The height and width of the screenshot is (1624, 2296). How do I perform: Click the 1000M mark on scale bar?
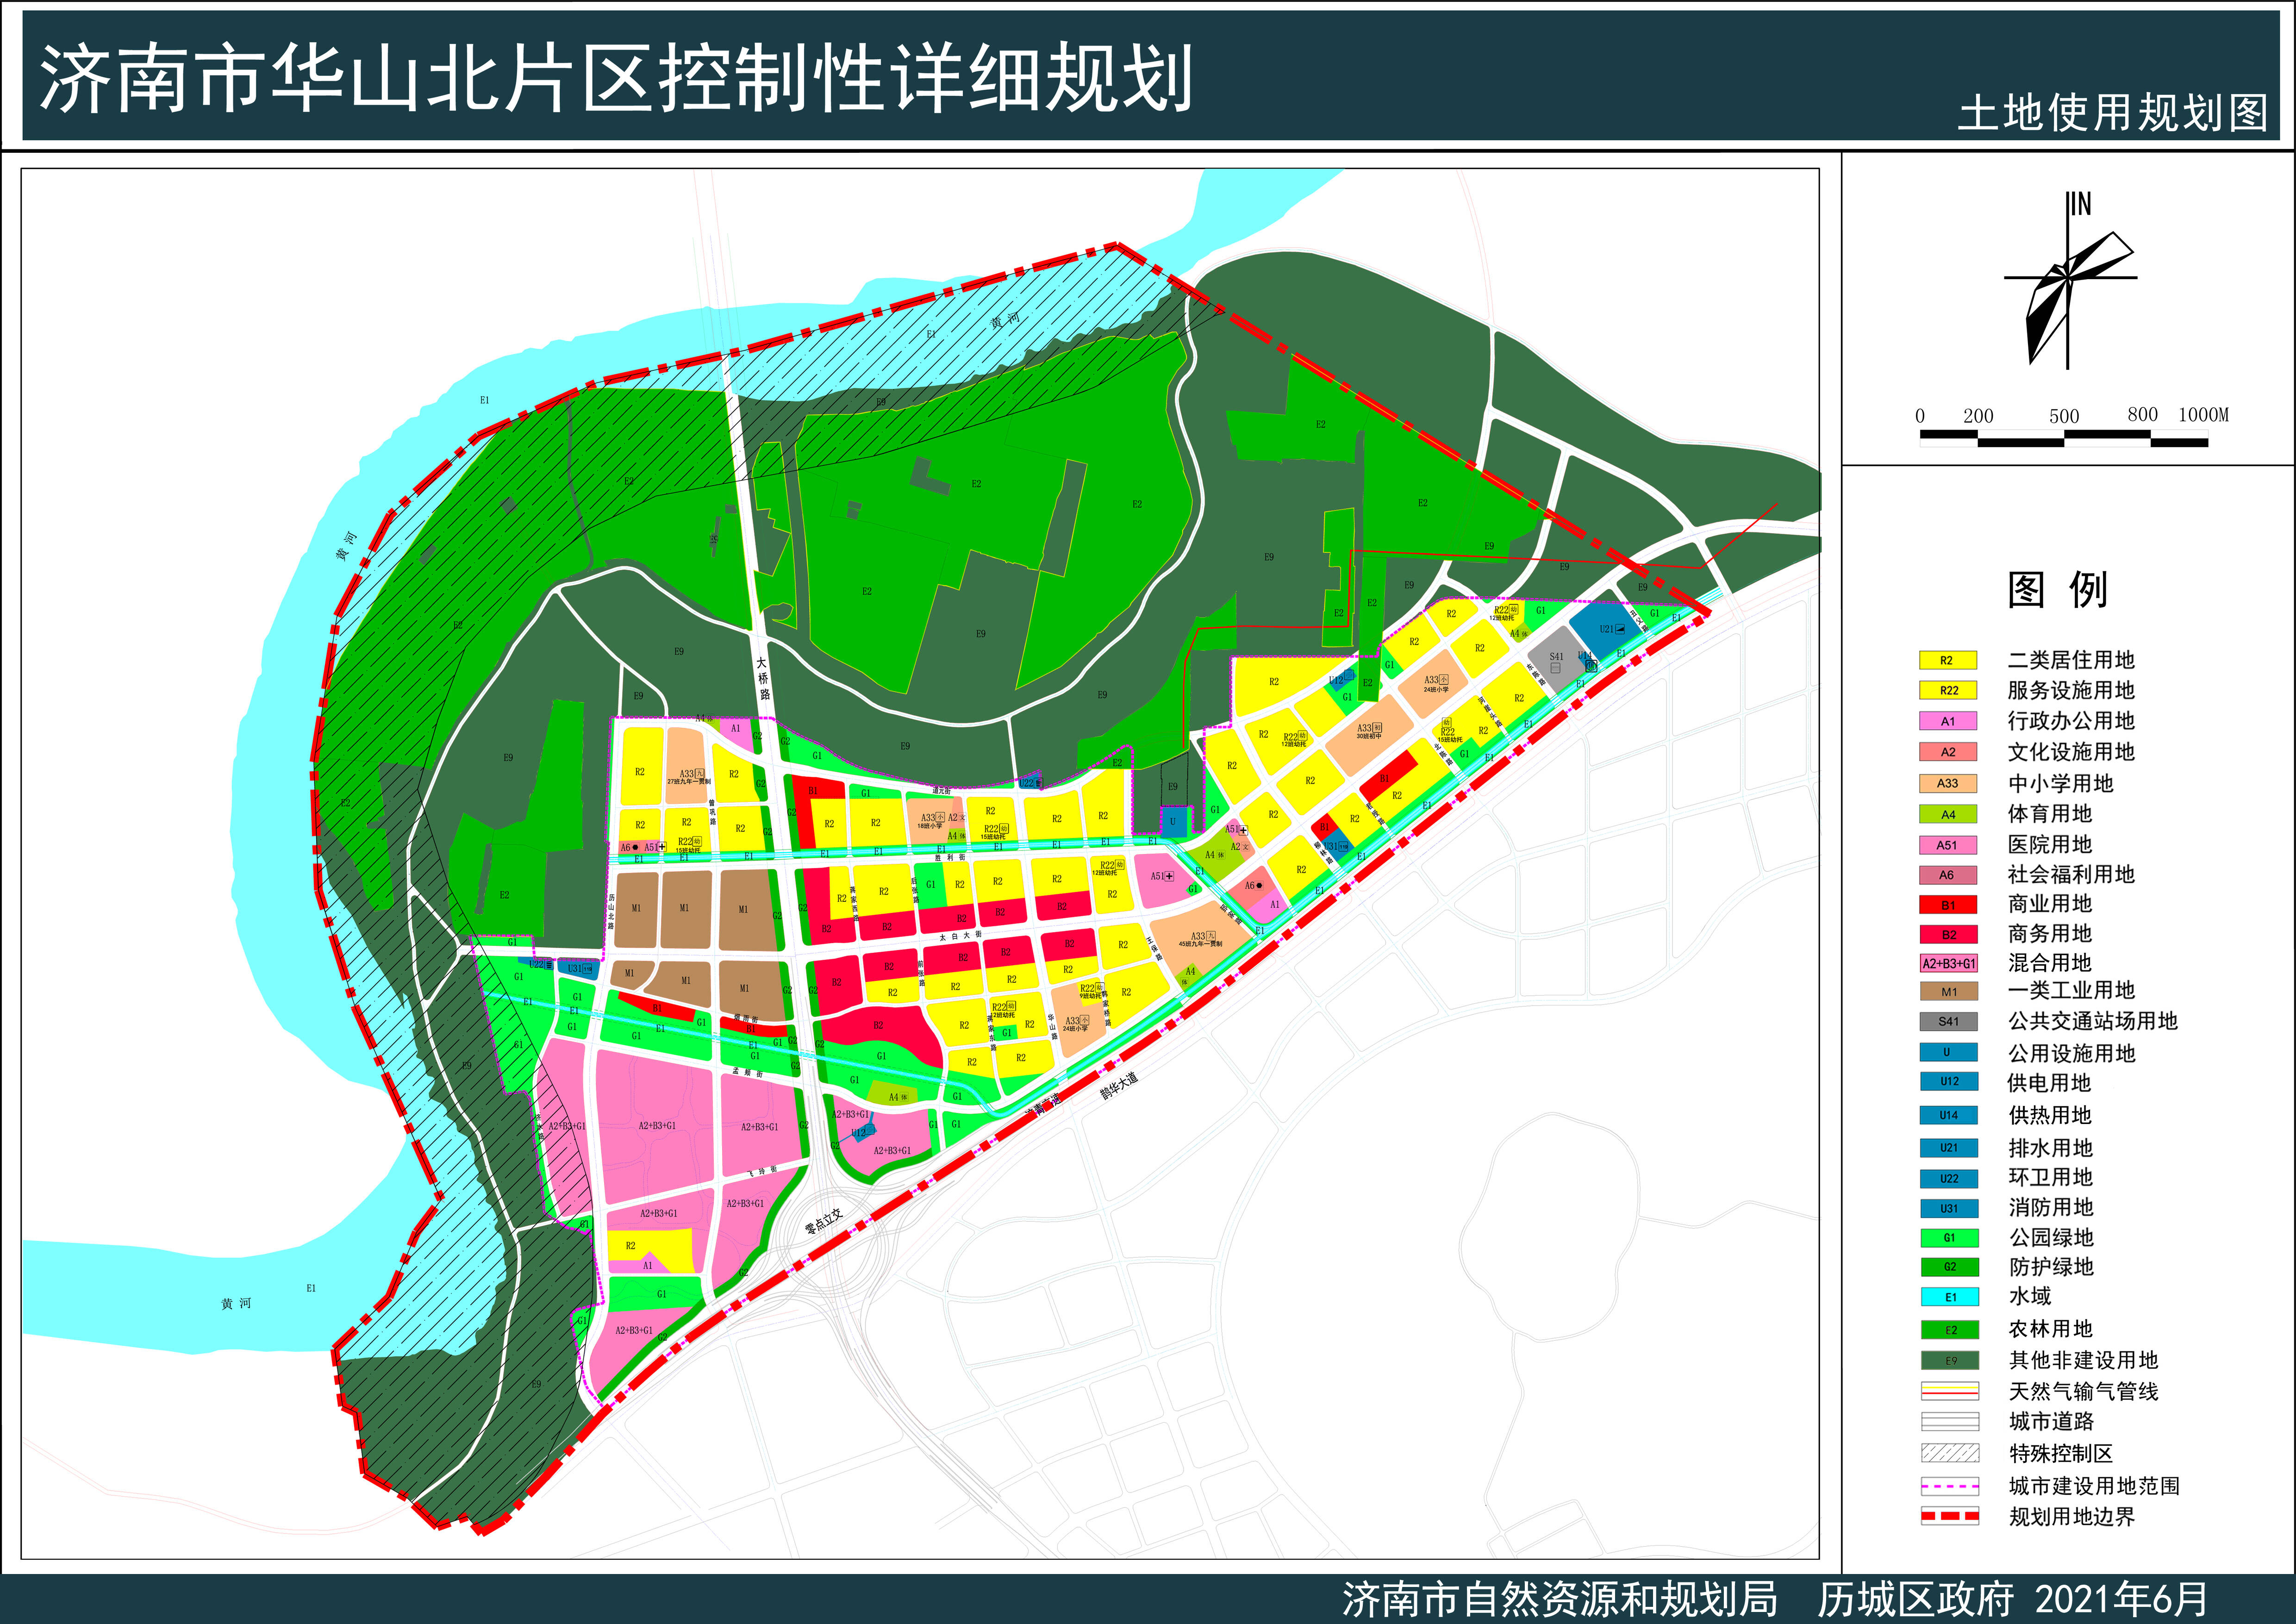pyautogui.click(x=2203, y=415)
